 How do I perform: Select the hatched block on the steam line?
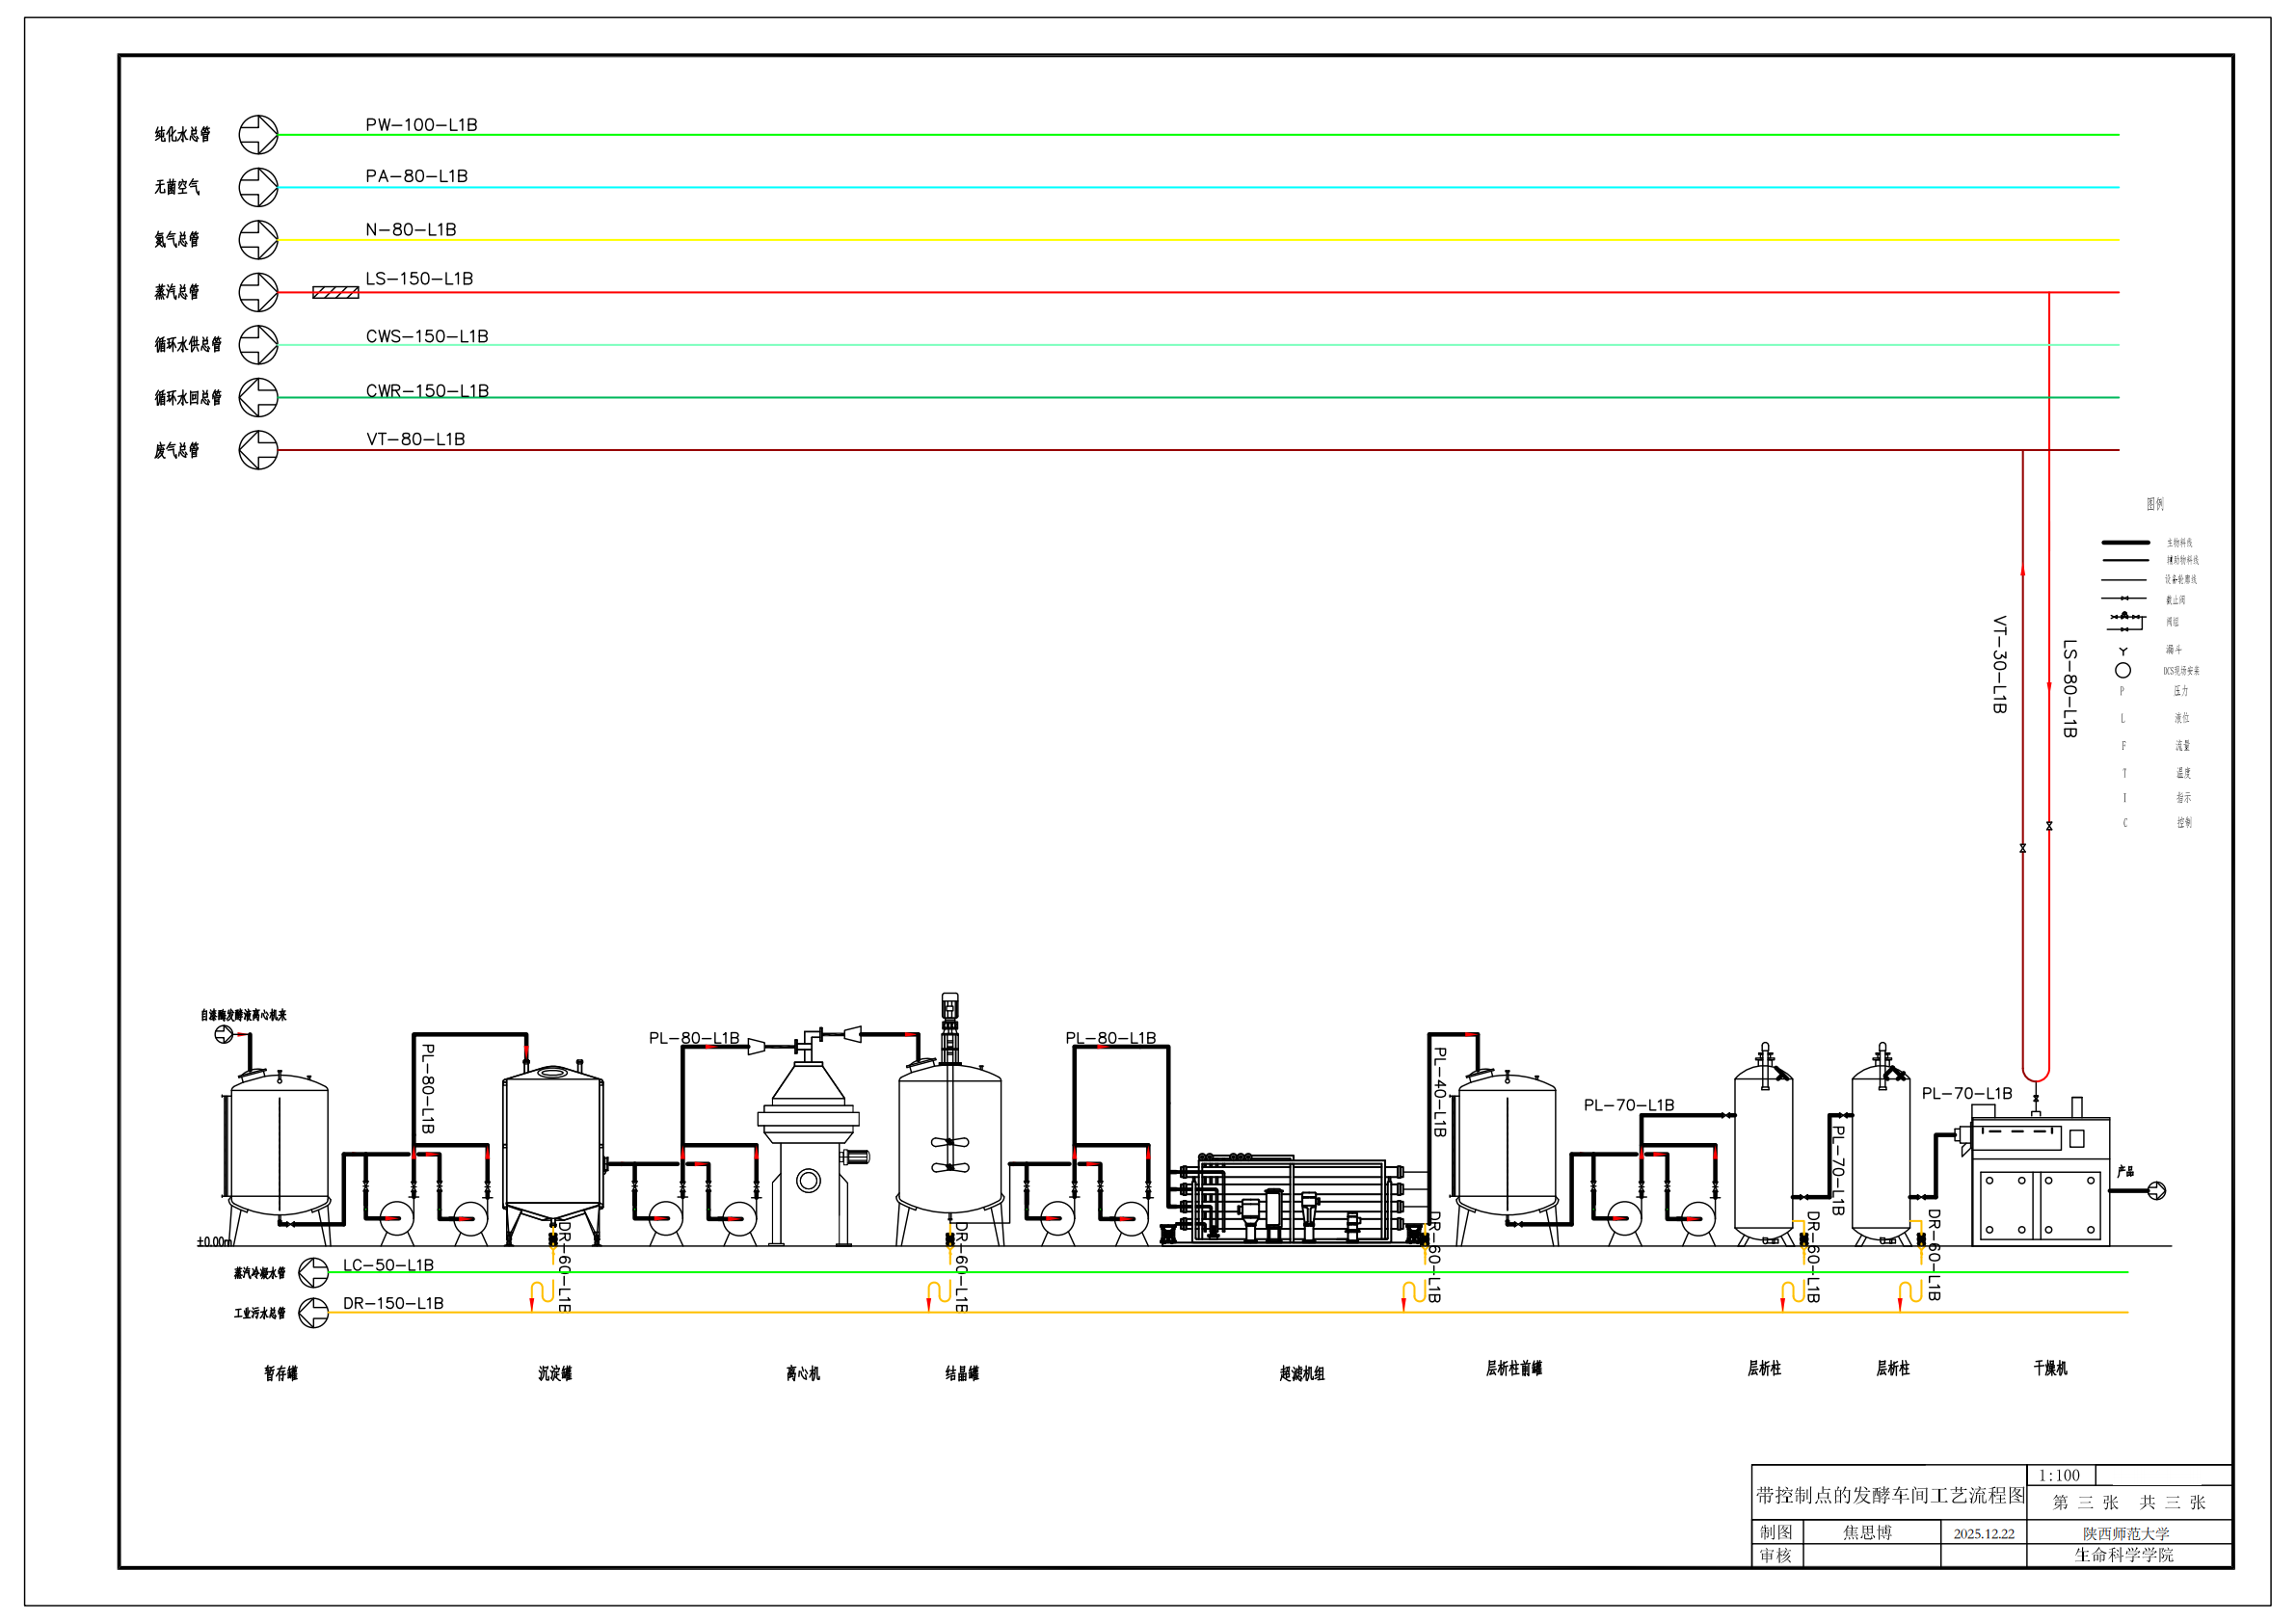[335, 292]
